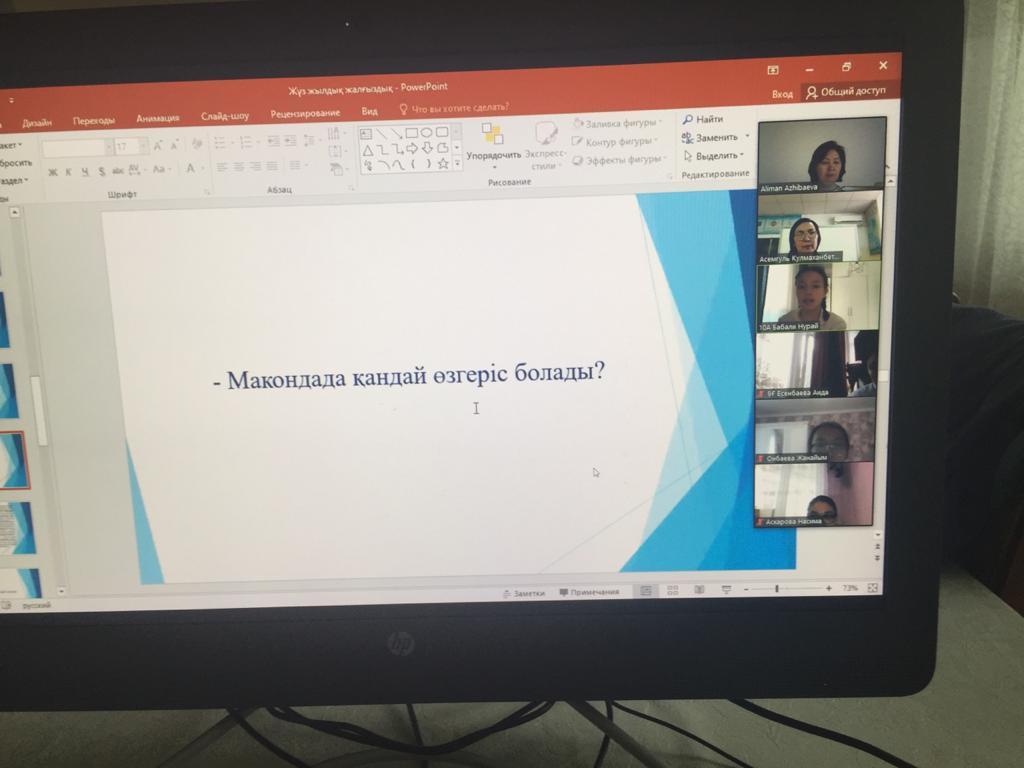Toggle Заметки notes pane
The image size is (1024, 768).
pos(523,593)
